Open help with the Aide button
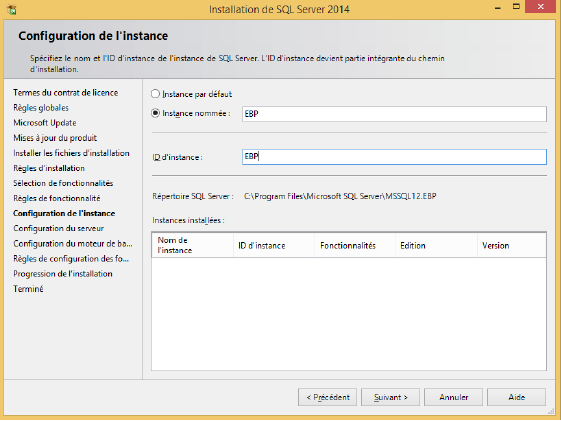 pos(516,397)
